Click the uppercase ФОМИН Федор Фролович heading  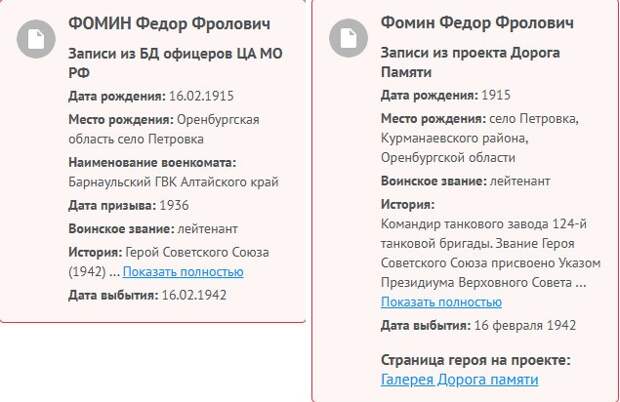[169, 24]
